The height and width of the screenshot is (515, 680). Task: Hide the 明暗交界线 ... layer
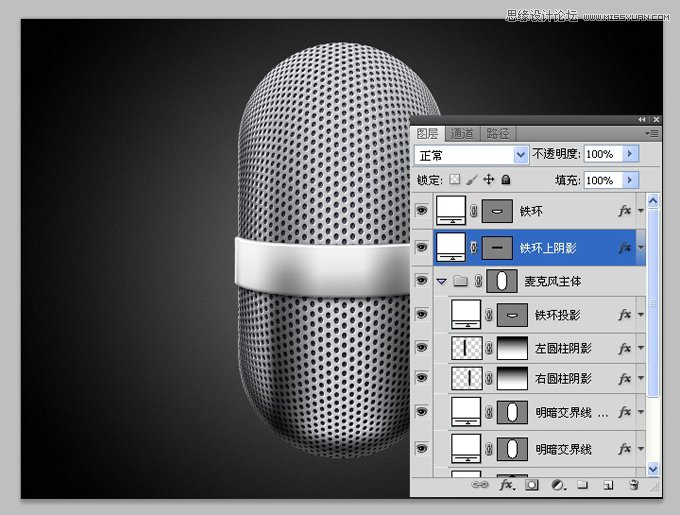pos(422,411)
